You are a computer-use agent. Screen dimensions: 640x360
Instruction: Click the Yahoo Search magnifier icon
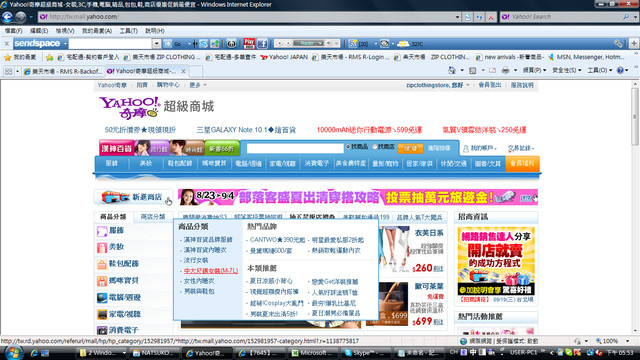[626, 17]
